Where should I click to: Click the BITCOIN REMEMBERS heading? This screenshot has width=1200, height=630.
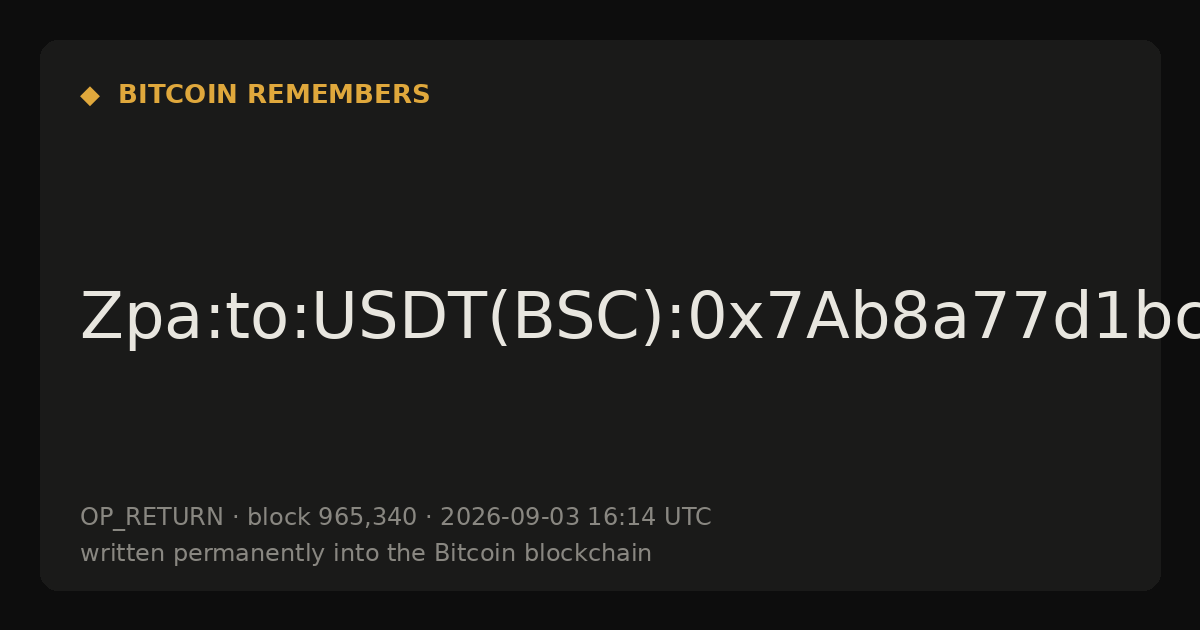[x=274, y=95]
